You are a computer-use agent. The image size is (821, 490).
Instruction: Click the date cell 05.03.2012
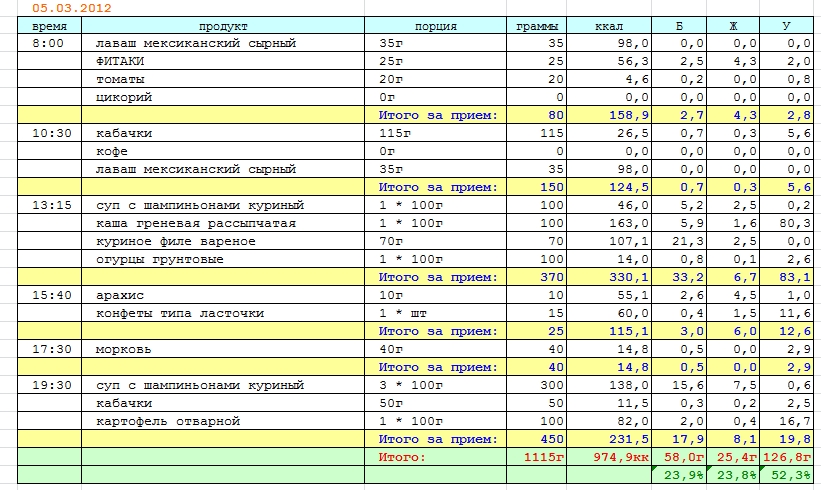[x=71, y=8]
